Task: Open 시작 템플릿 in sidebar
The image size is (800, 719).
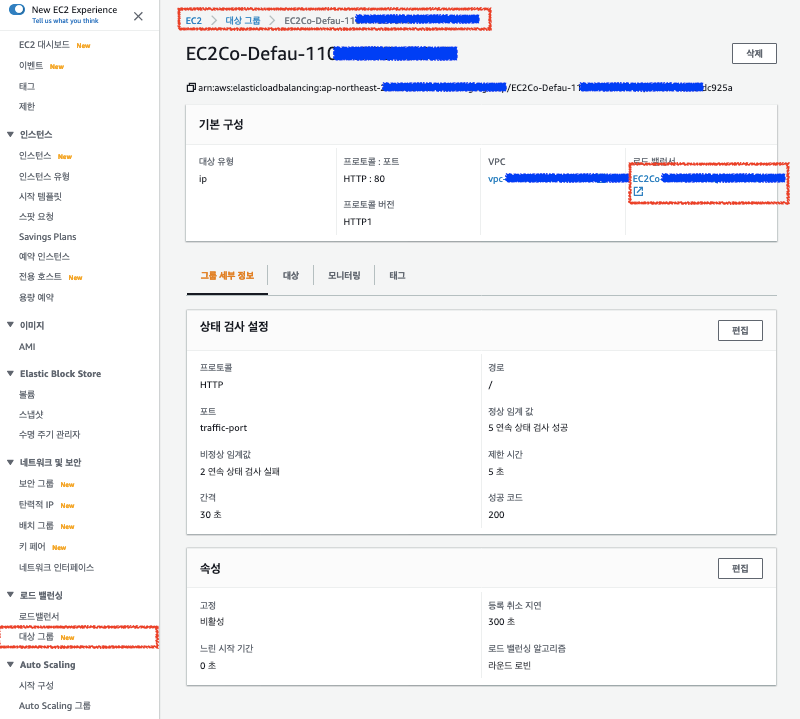Action: click(x=40, y=196)
